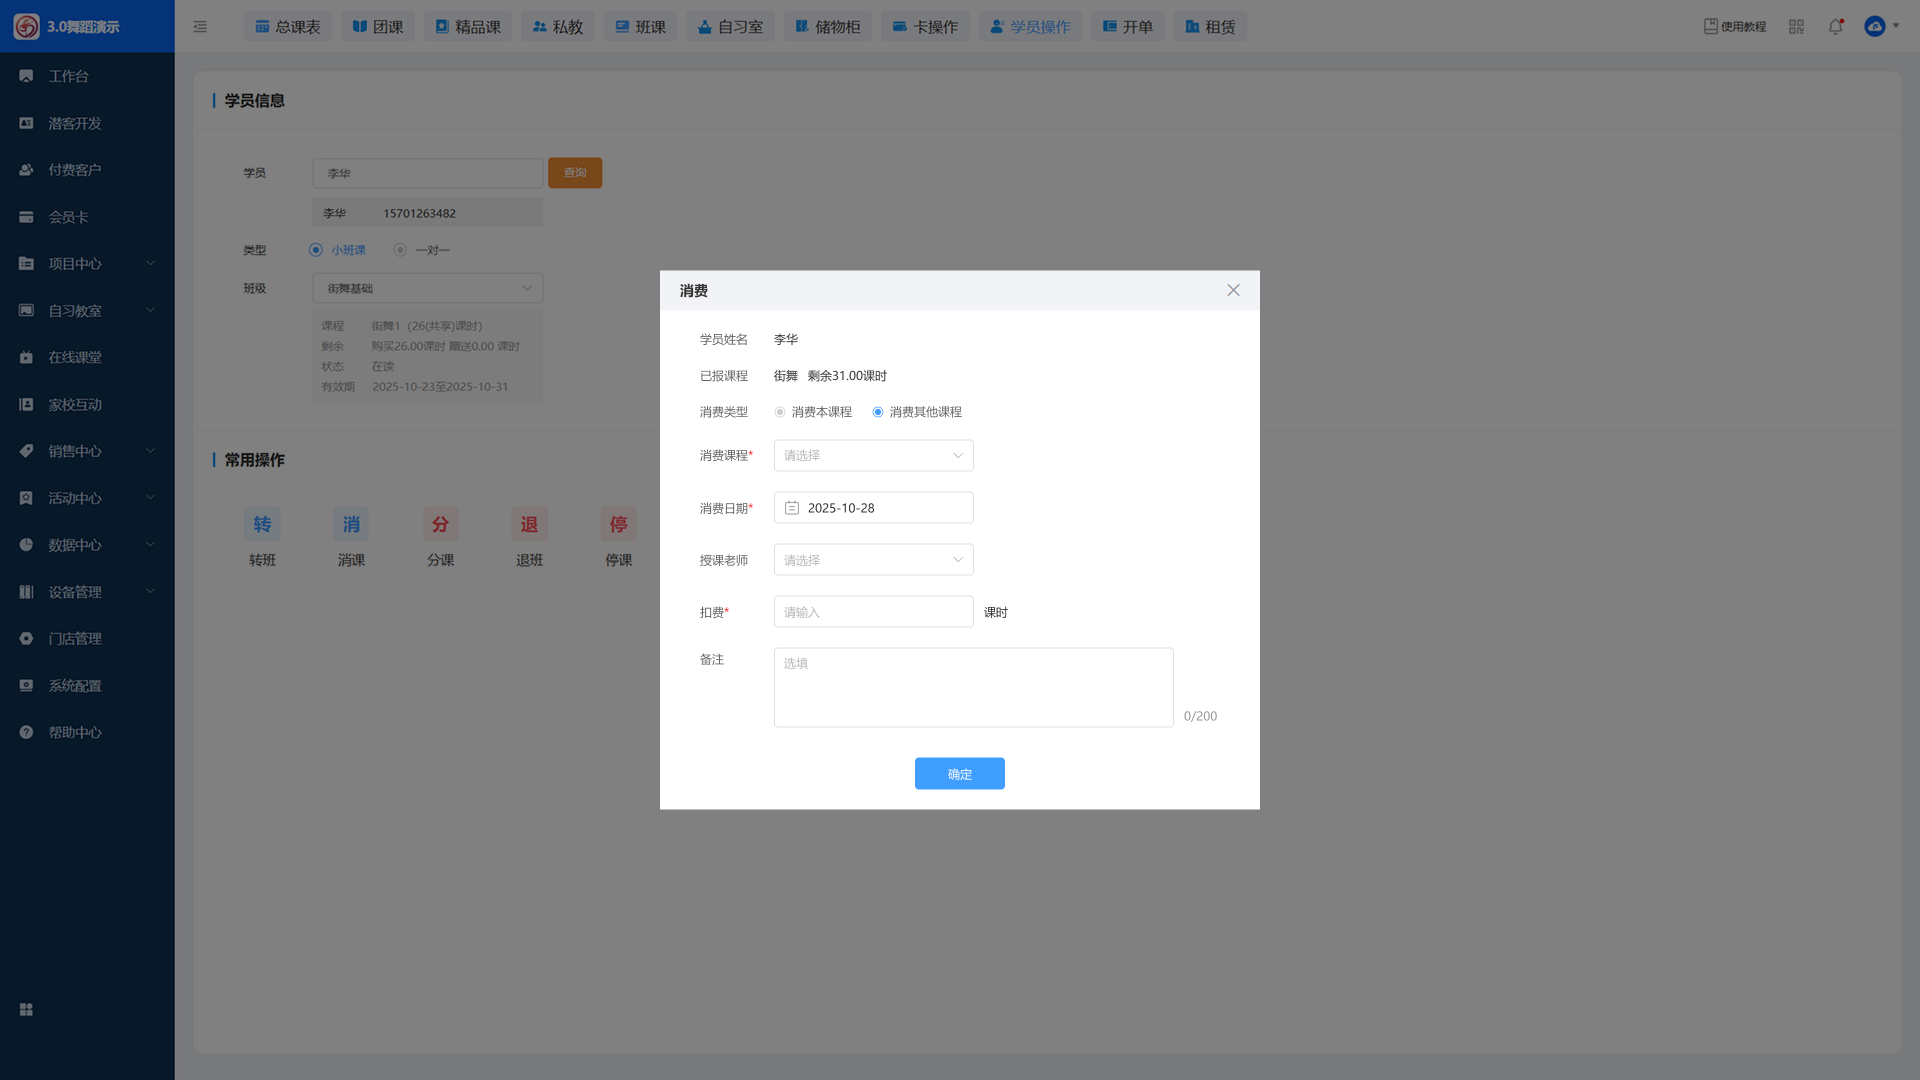Choose the 一对一 type radio button
This screenshot has width=1920, height=1080.
[x=400, y=250]
